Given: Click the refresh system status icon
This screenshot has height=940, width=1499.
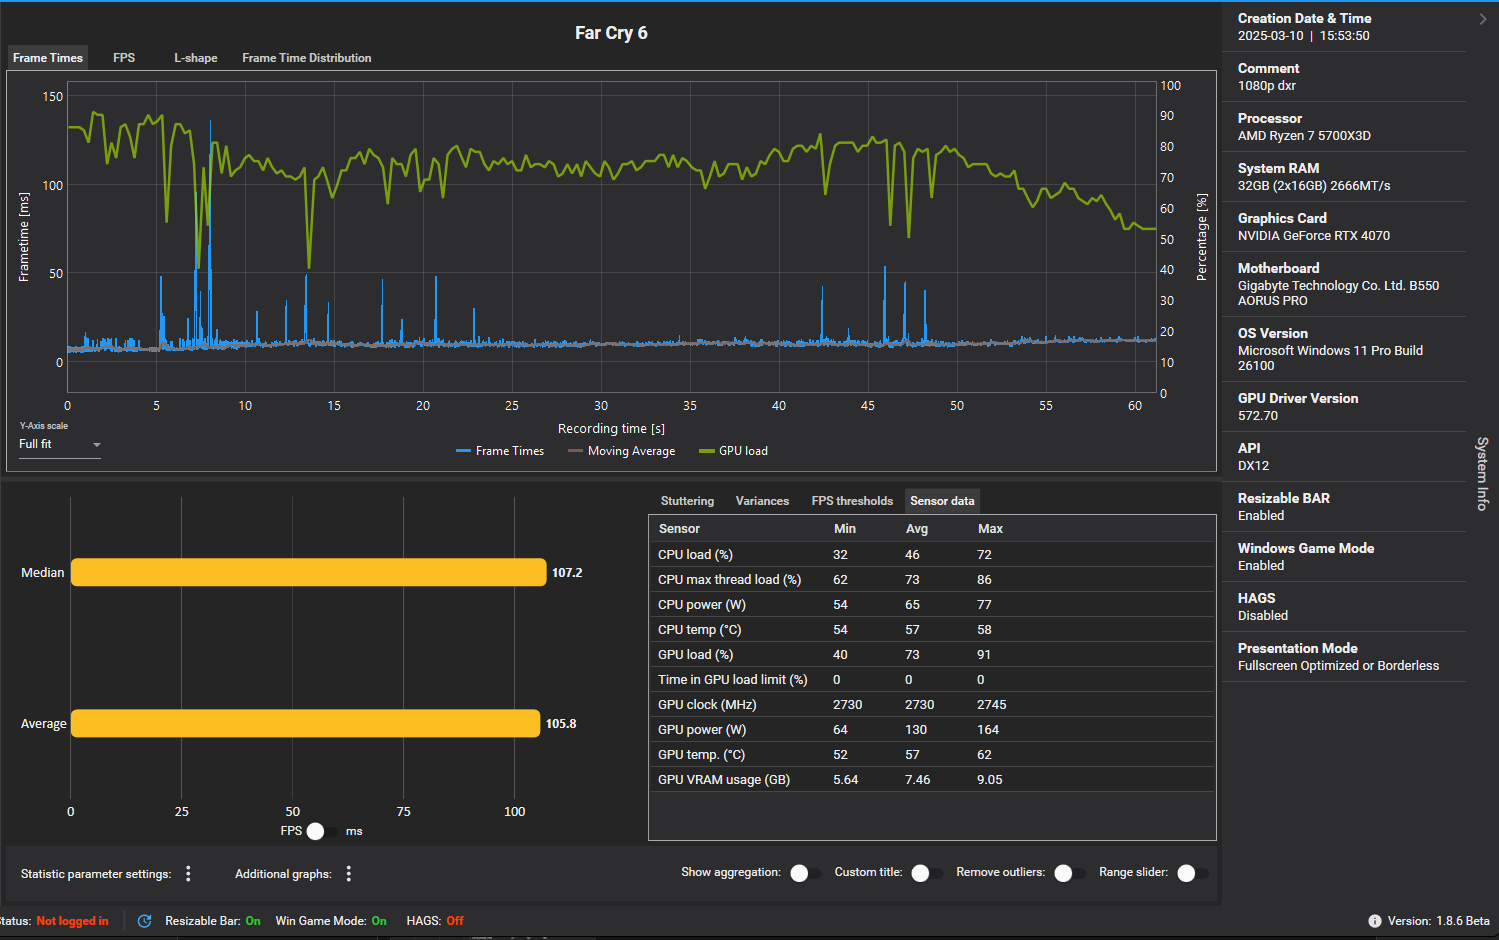Looking at the screenshot, I should [145, 921].
